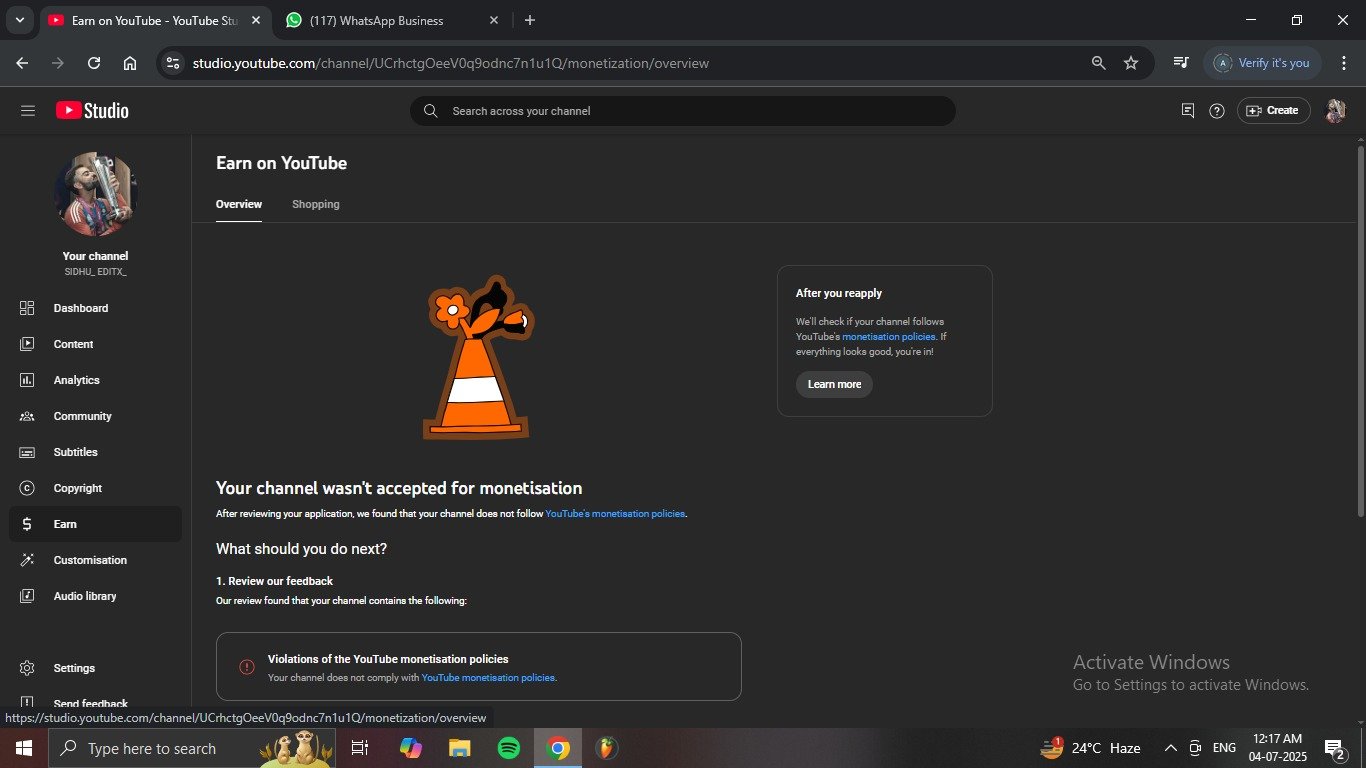Screen dimensions: 1366x768
Task: Close the Earn on YouTube tab
Action: point(255,20)
